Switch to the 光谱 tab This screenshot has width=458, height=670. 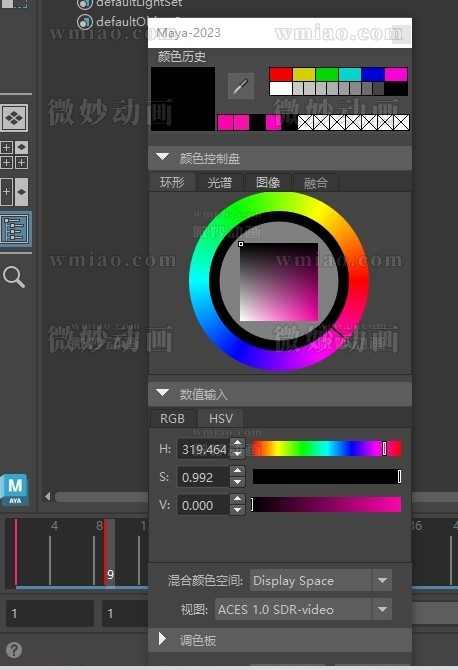point(220,182)
